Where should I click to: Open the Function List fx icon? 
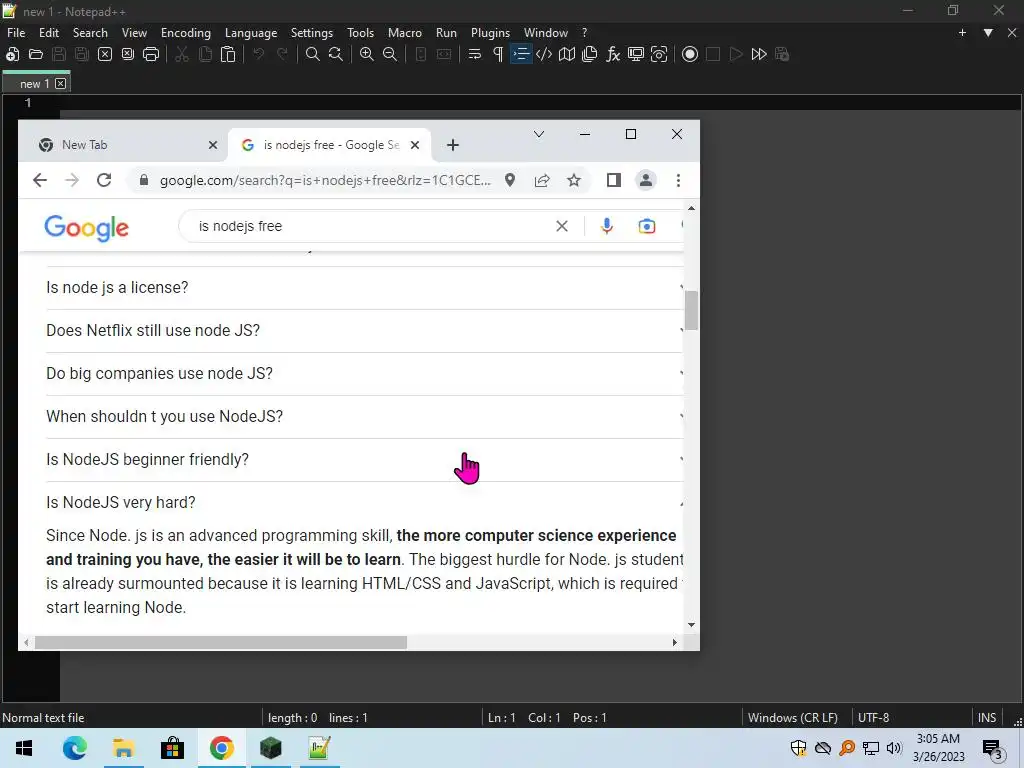613,54
